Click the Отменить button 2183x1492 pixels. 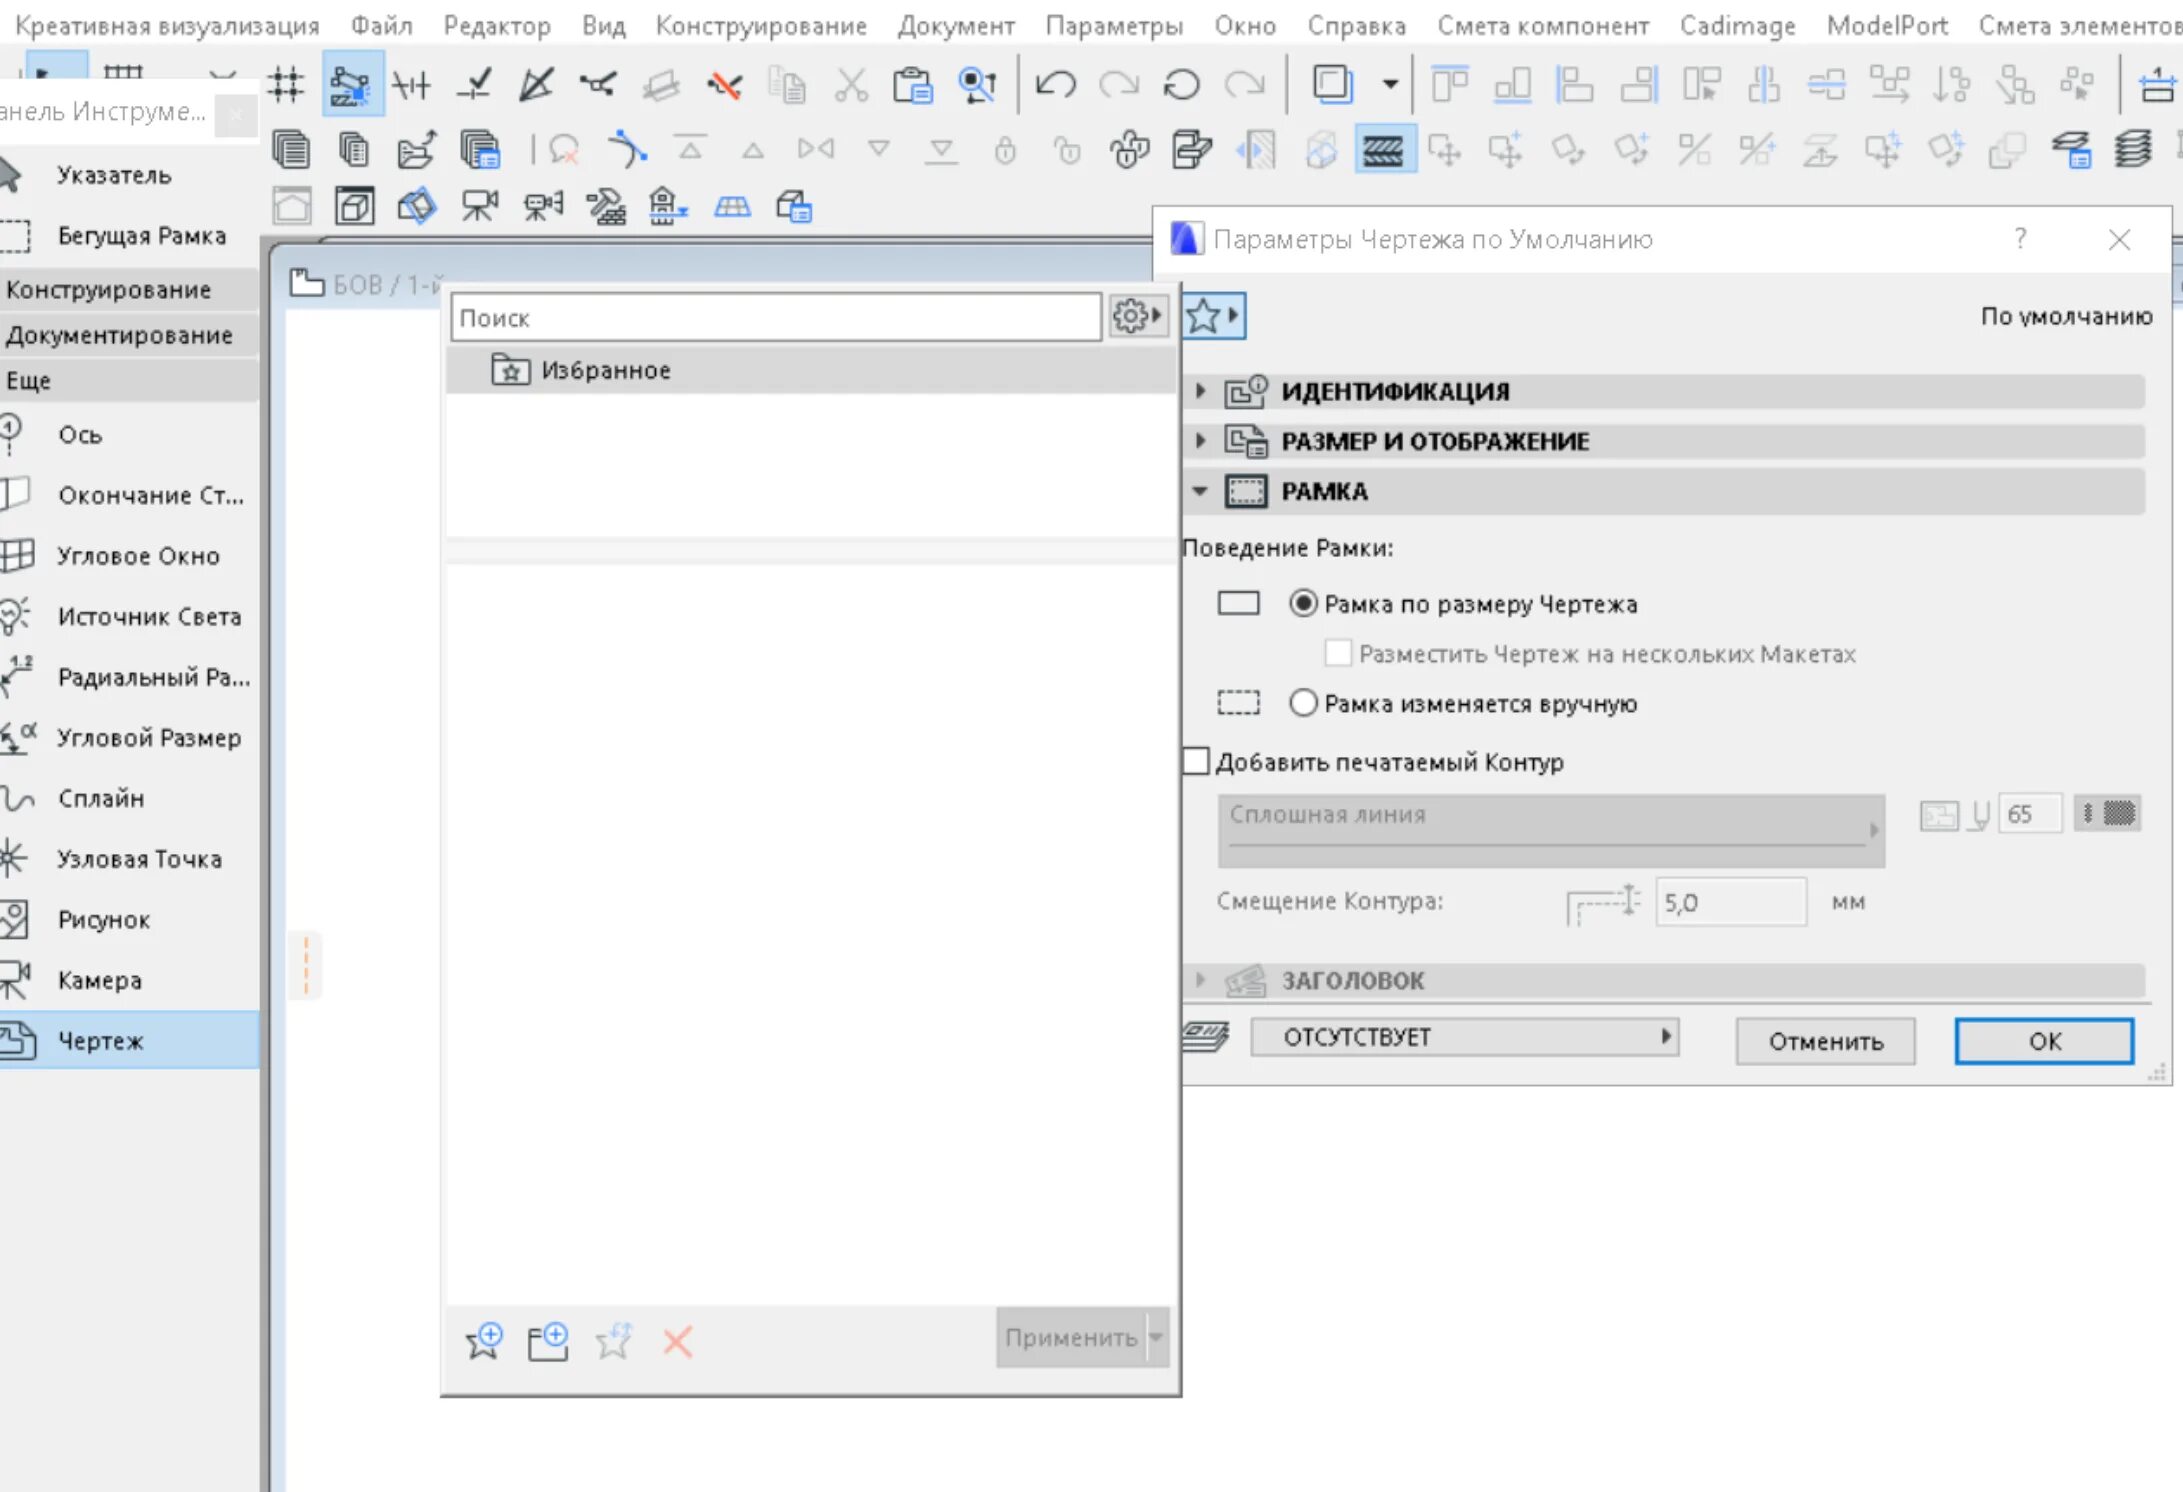point(1825,1041)
